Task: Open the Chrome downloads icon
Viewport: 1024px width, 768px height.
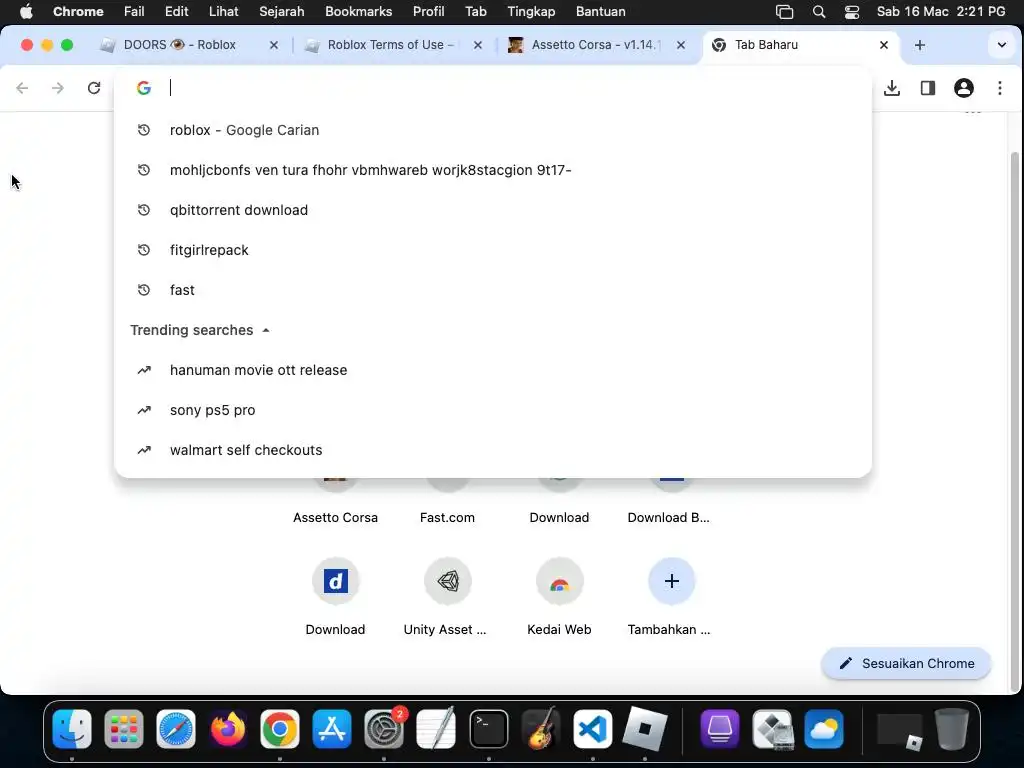Action: [892, 88]
